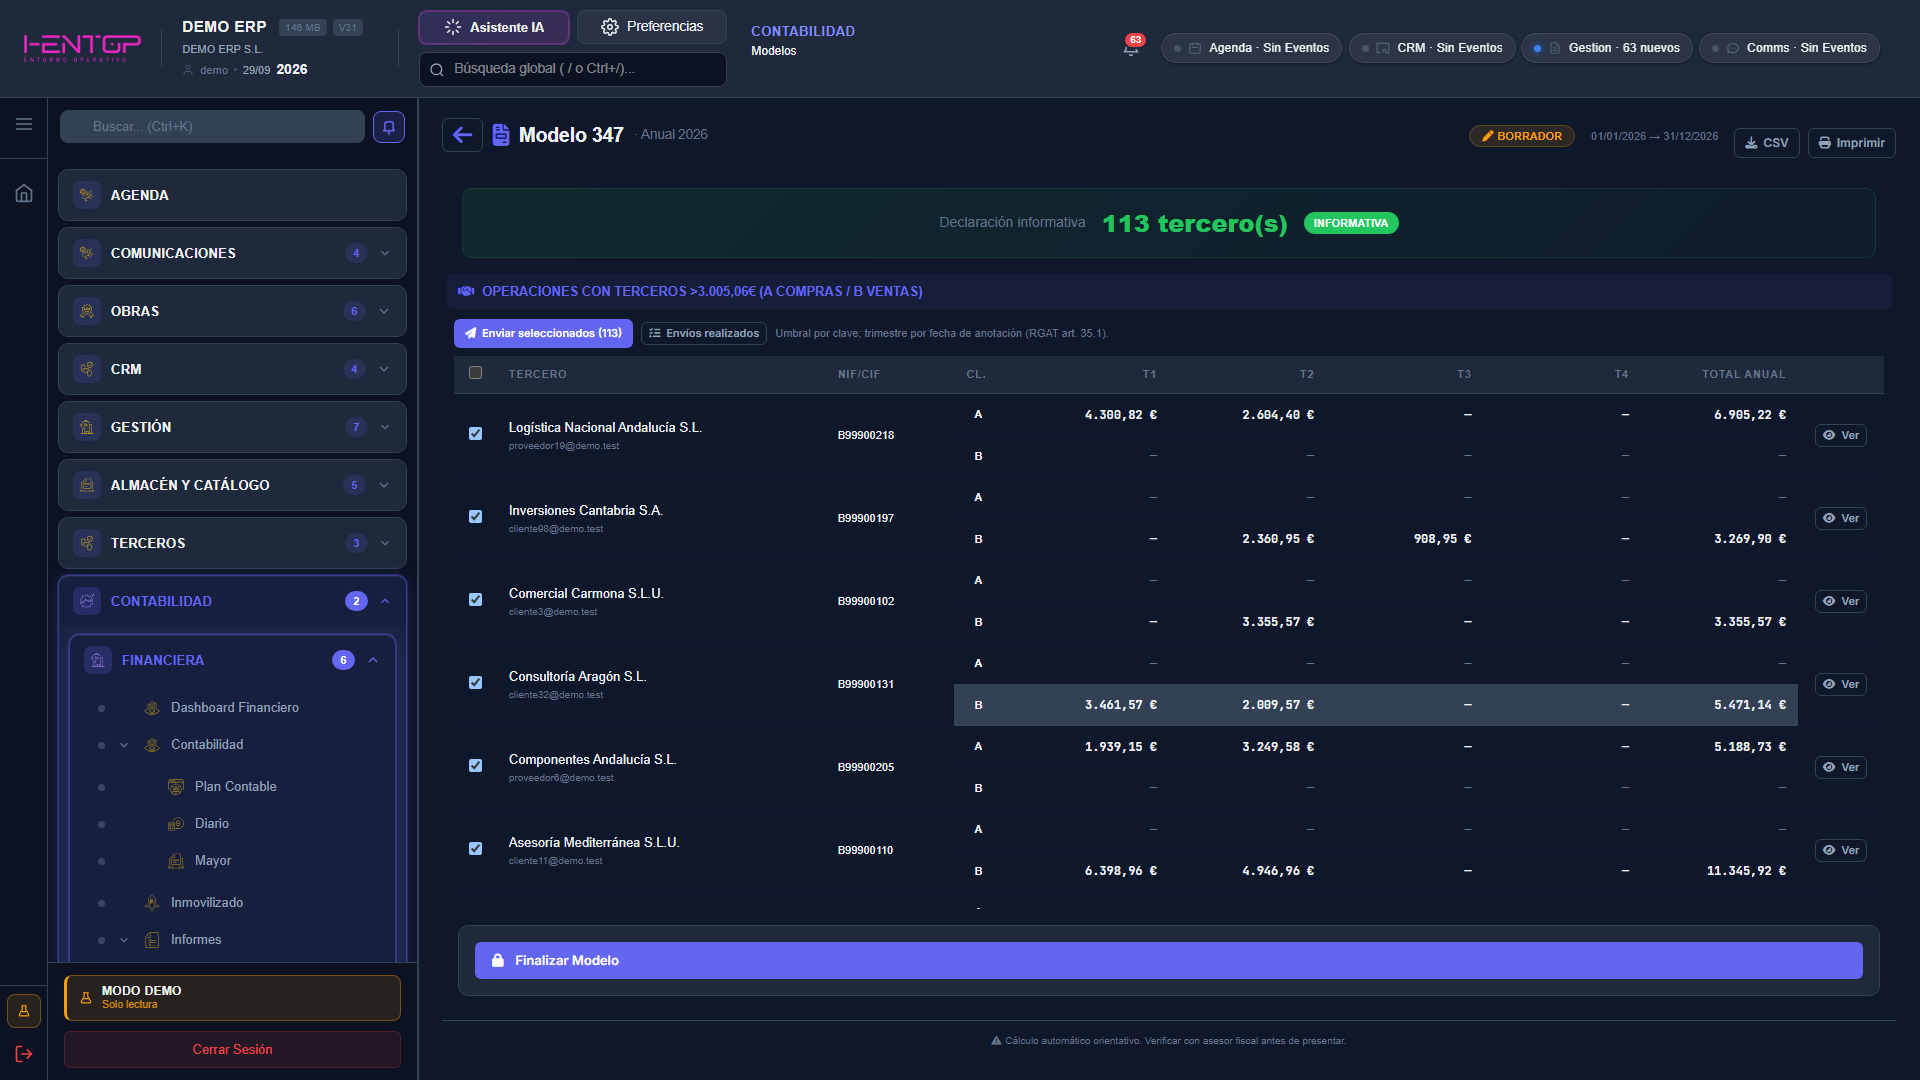
Task: Open the Asistente IA button
Action: (x=494, y=27)
